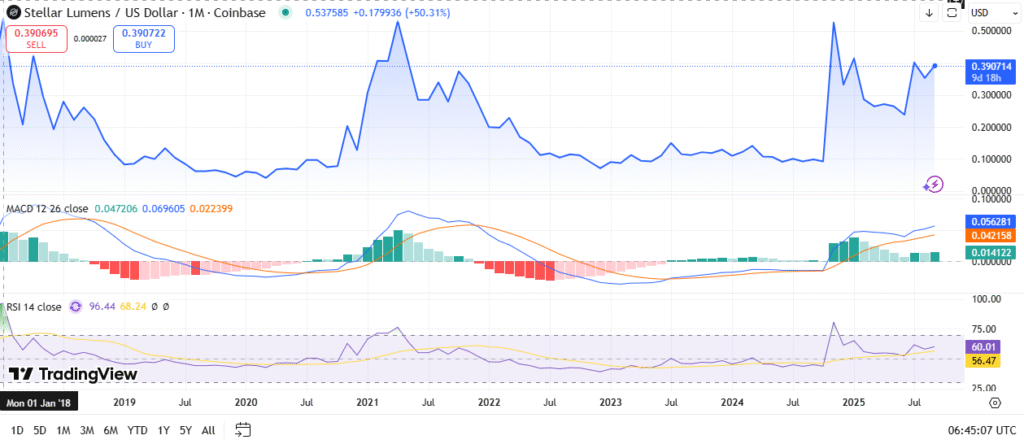Select the 1Y time range
Viewport: 1024px width, 444px height.
click(163, 430)
